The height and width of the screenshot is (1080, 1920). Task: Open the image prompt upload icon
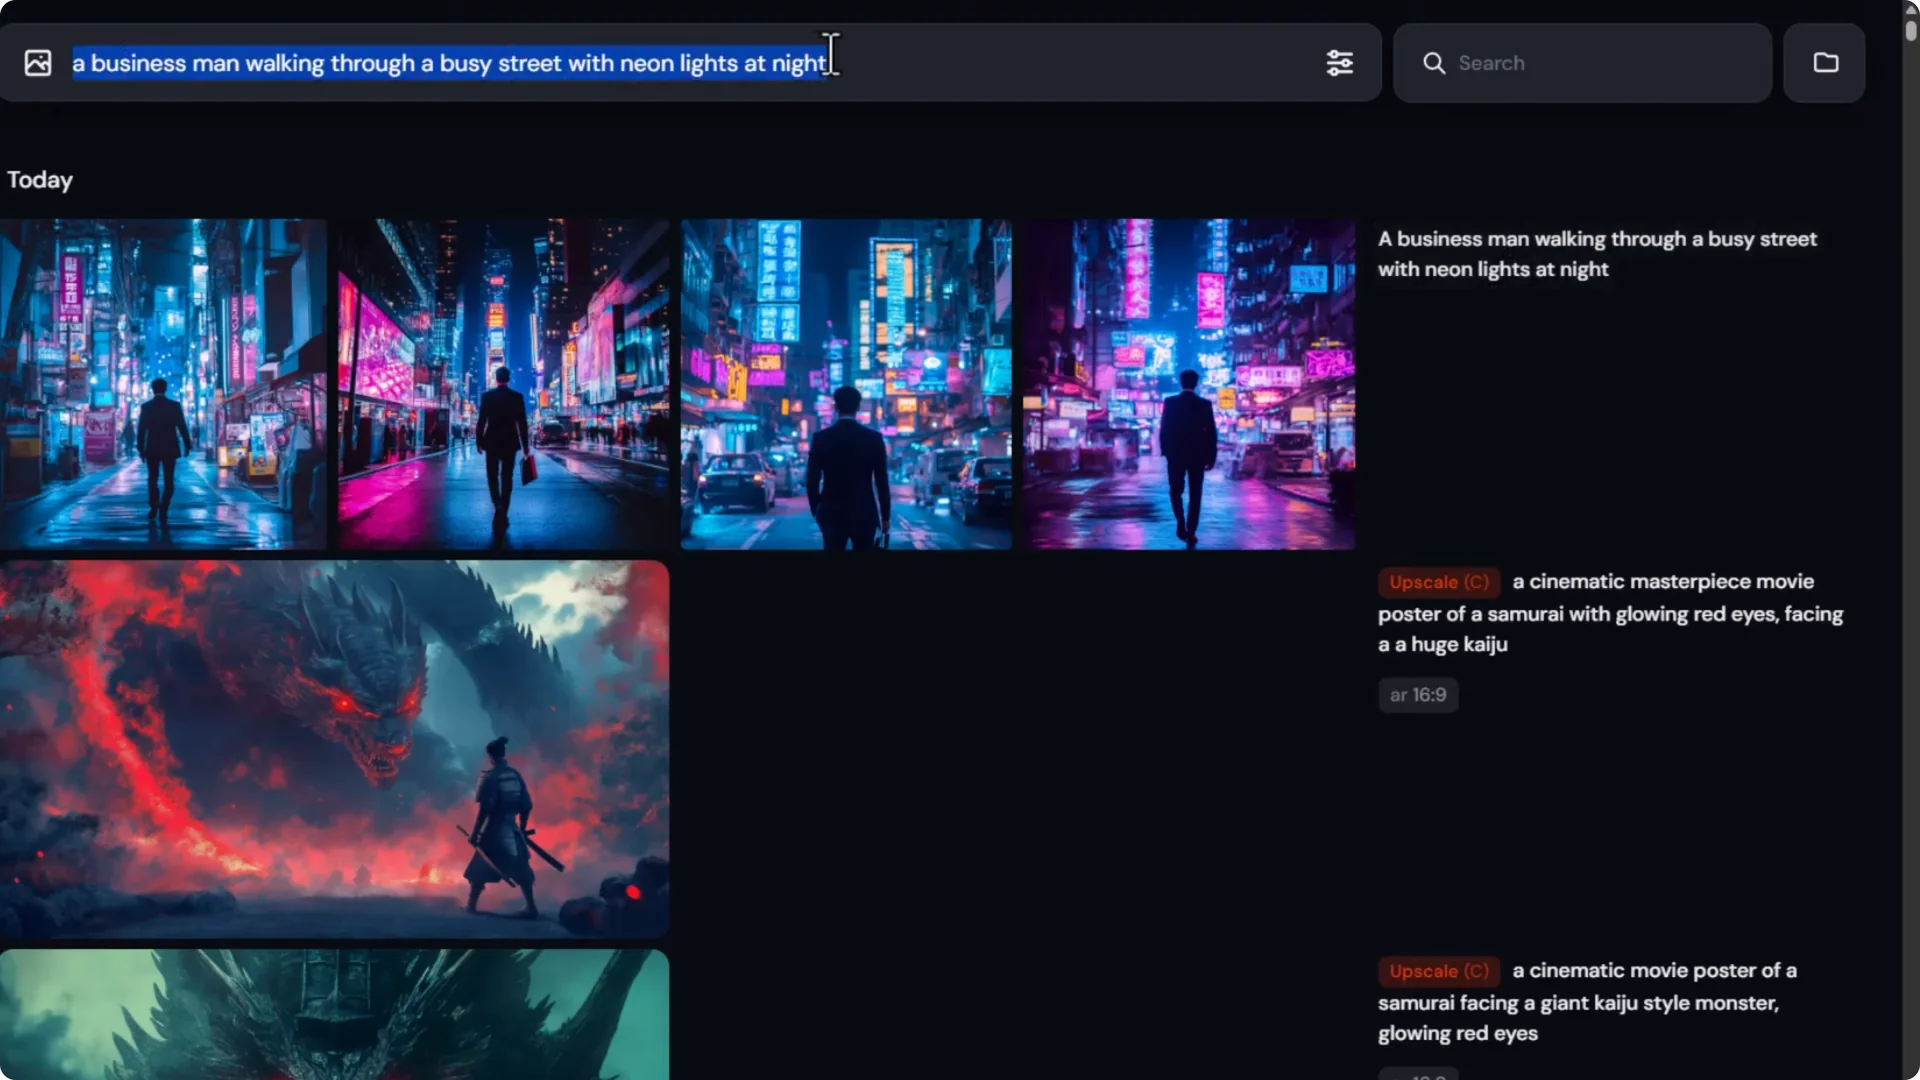[37, 62]
